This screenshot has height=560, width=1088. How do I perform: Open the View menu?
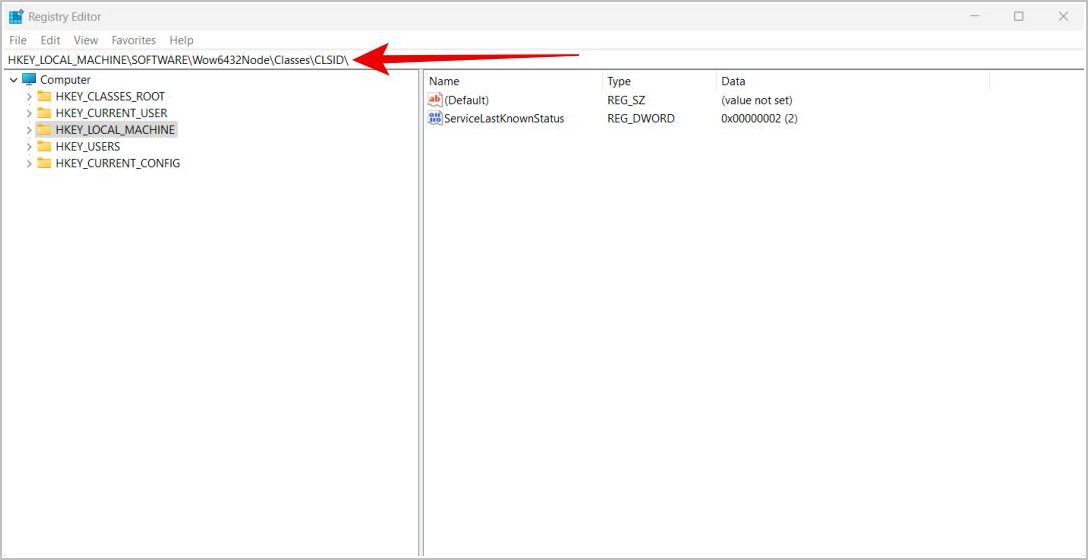point(86,40)
